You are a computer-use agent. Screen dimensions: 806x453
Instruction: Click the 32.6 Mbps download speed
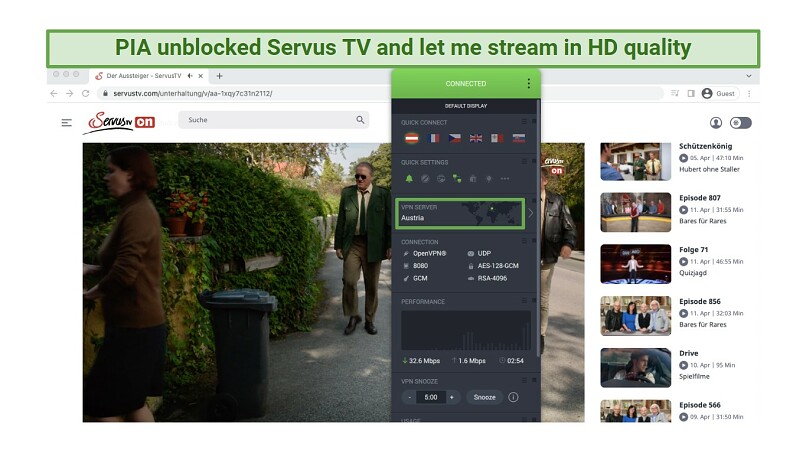[421, 360]
